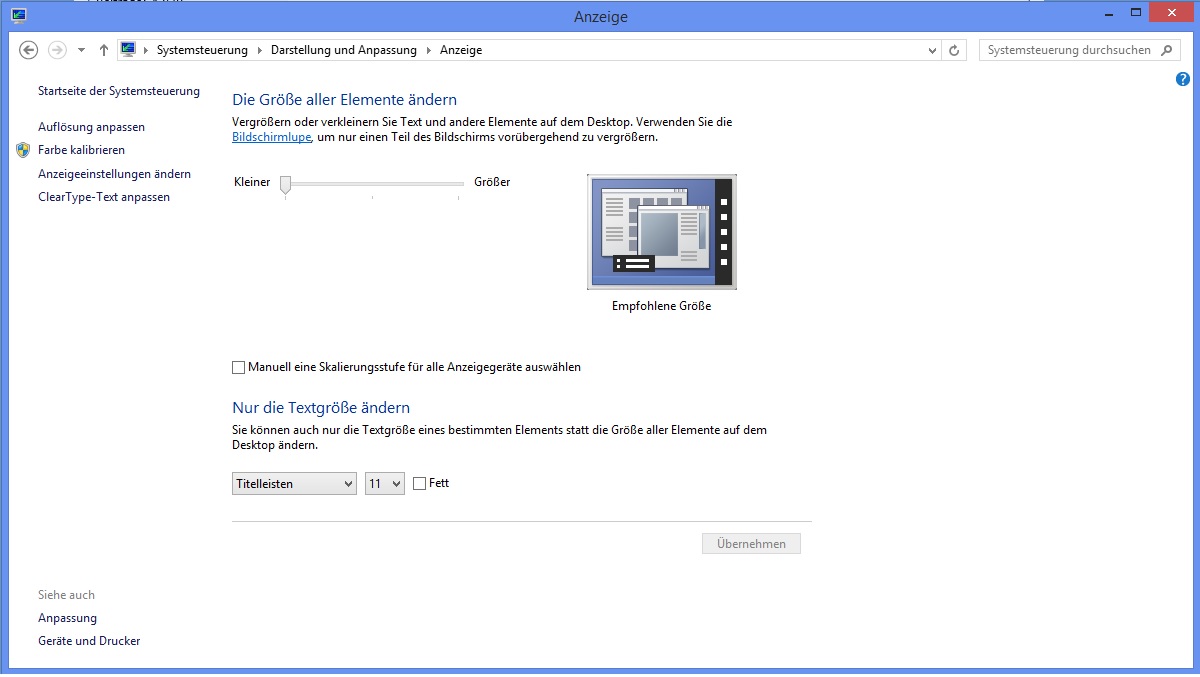
Task: Open Anzeigeeinstellungen ändern link
Action: (x=114, y=174)
